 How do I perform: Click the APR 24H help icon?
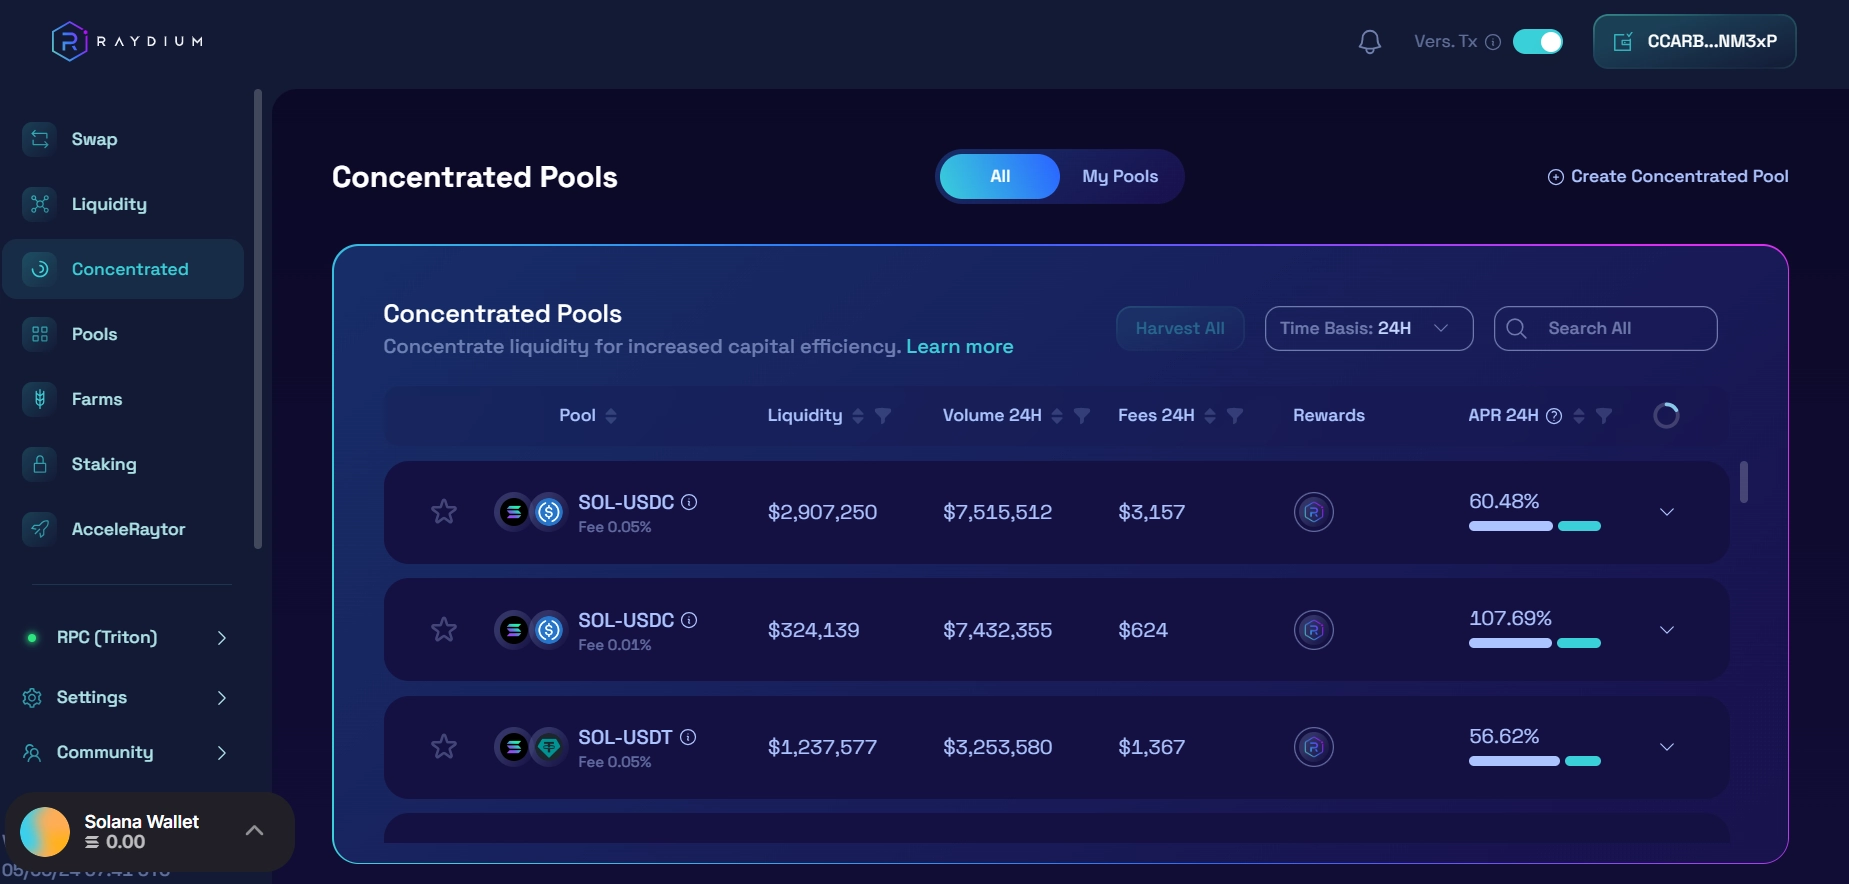(x=1554, y=416)
